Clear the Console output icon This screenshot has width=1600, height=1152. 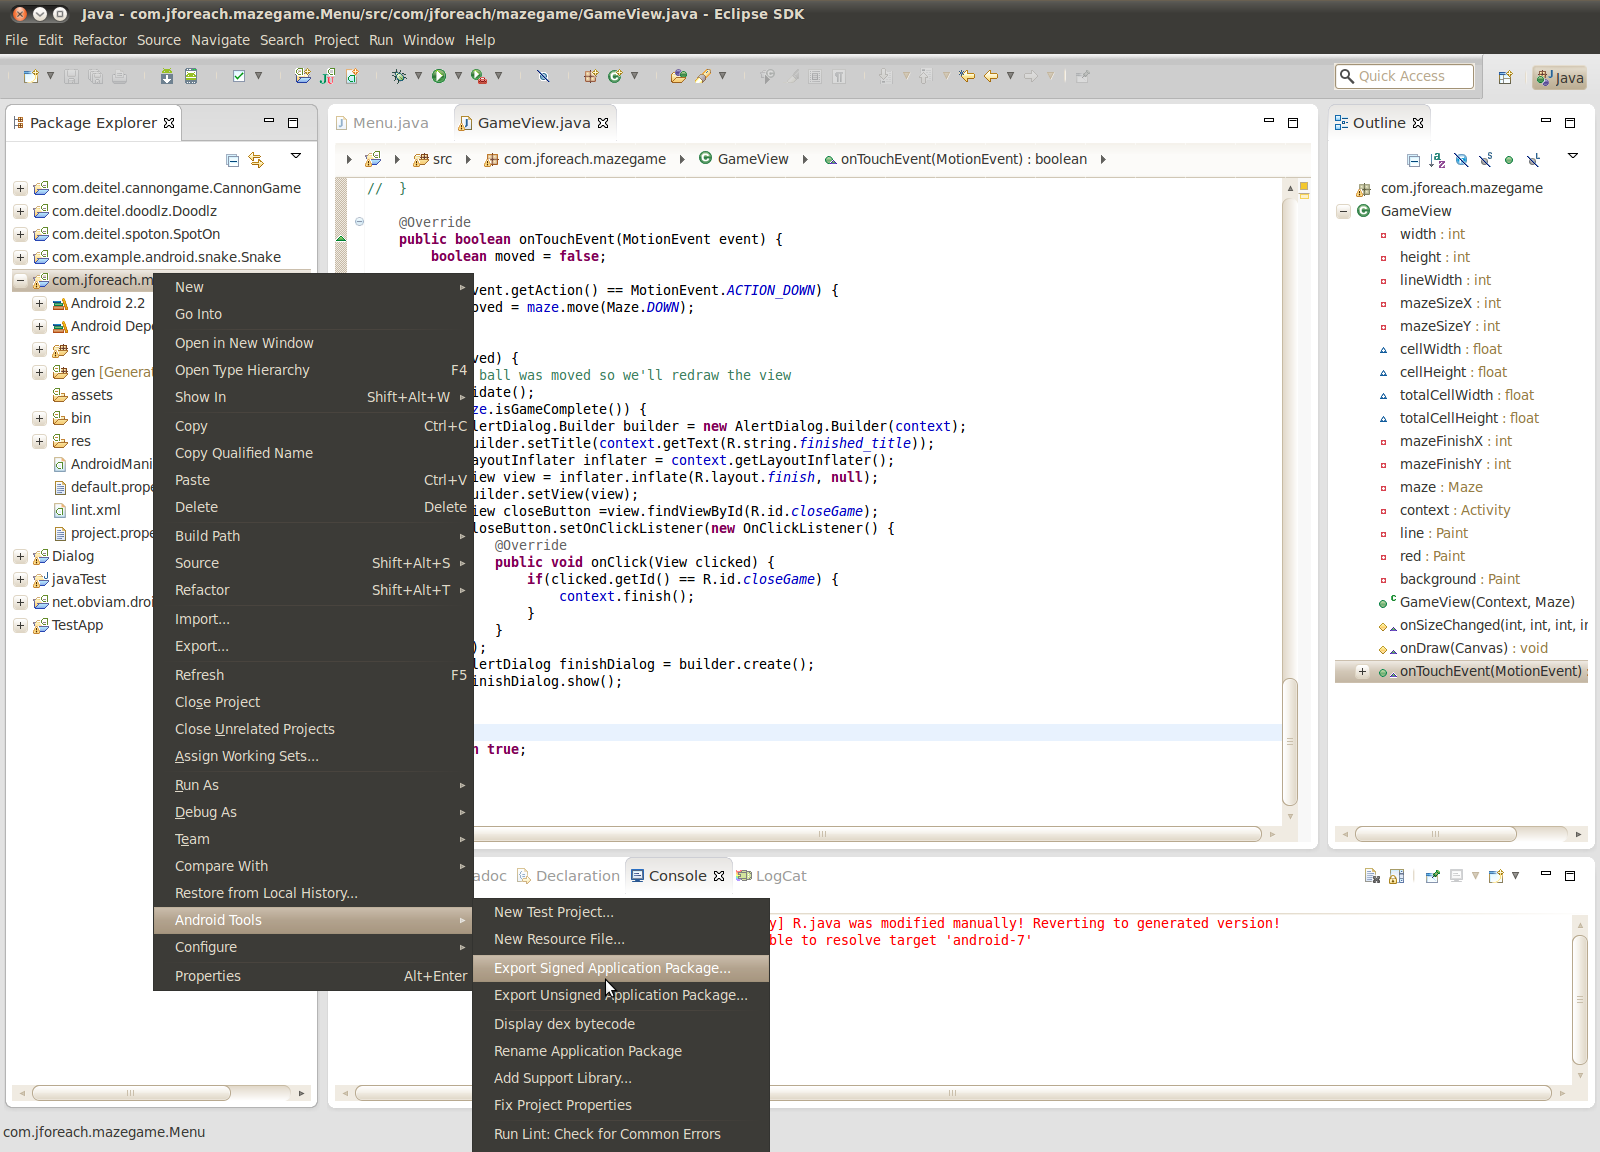tap(1372, 876)
